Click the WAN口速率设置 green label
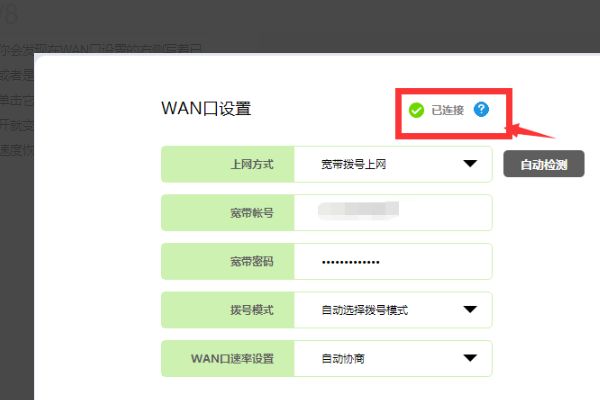 pyautogui.click(x=228, y=358)
